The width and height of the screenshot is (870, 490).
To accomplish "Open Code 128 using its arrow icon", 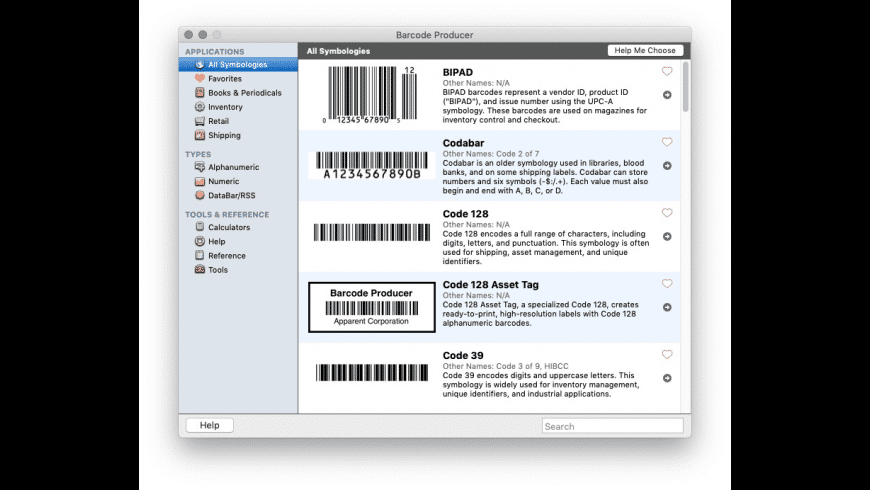I will click(667, 236).
